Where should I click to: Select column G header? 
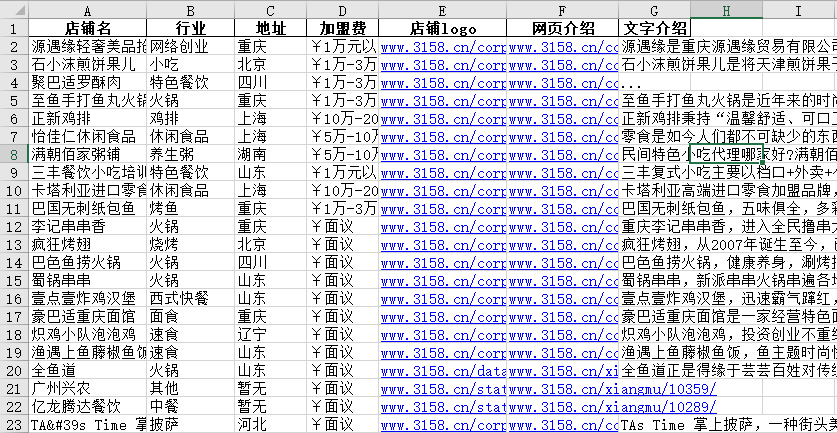coord(654,10)
